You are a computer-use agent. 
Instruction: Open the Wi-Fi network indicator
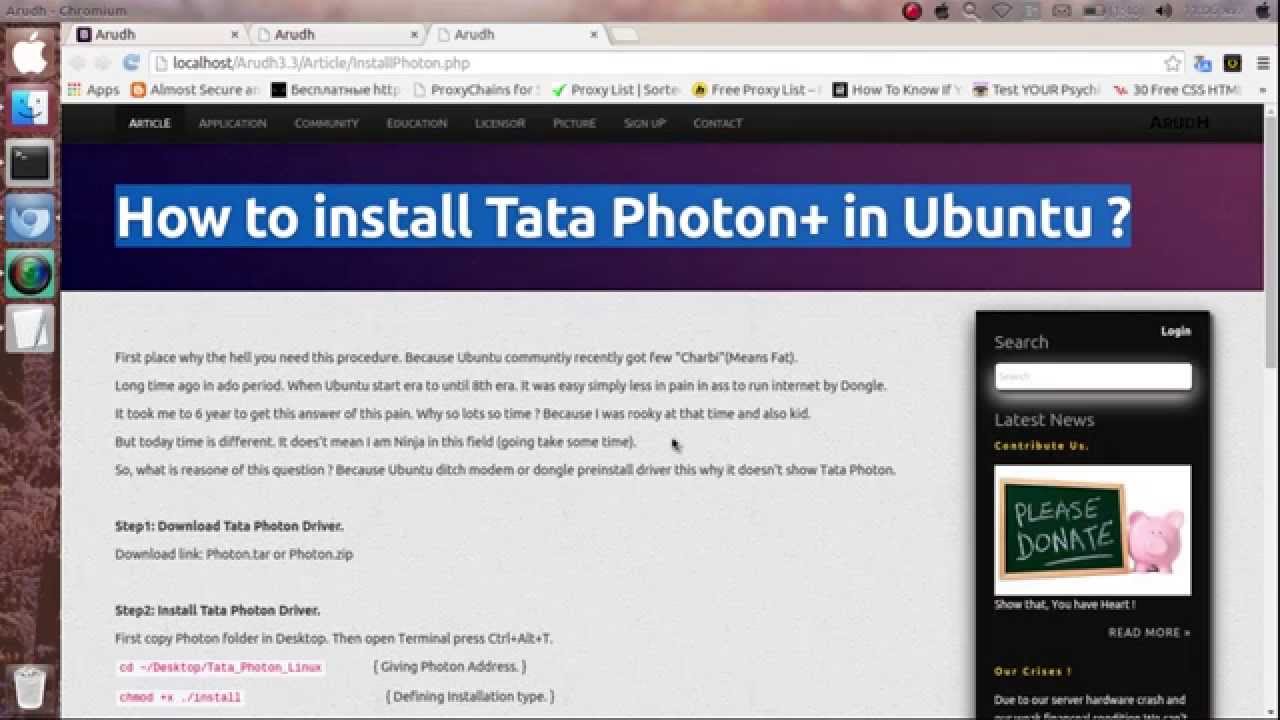click(x=1001, y=11)
